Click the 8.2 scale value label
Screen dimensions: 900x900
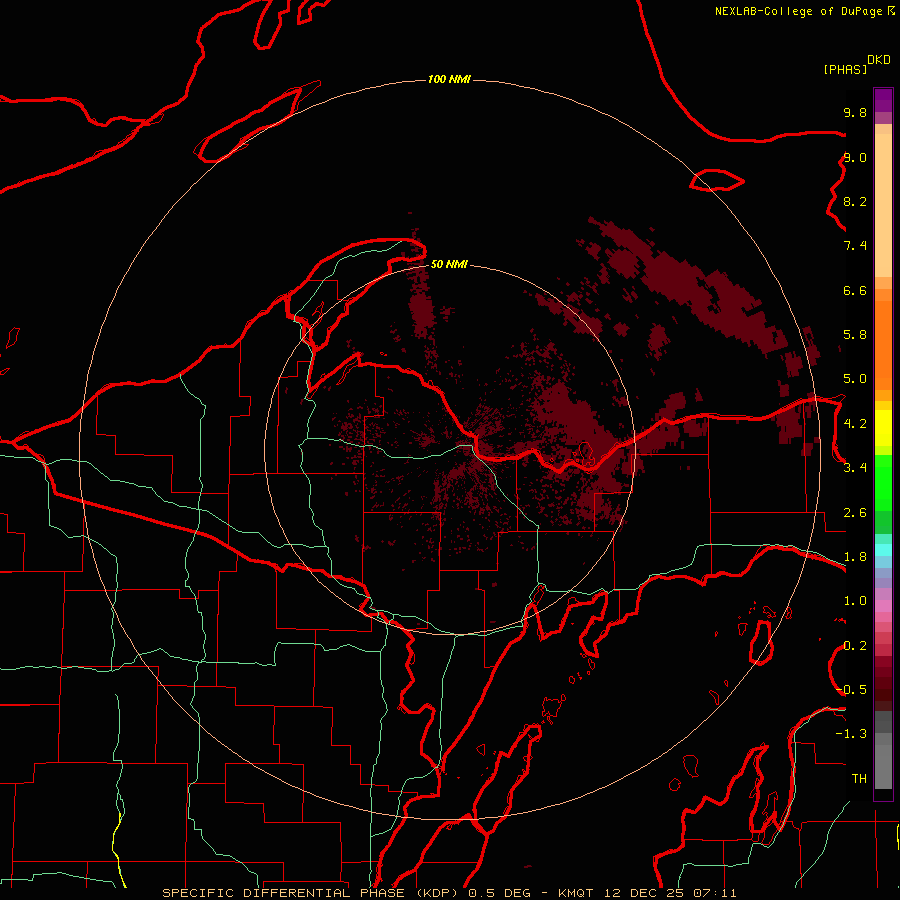[855, 201]
